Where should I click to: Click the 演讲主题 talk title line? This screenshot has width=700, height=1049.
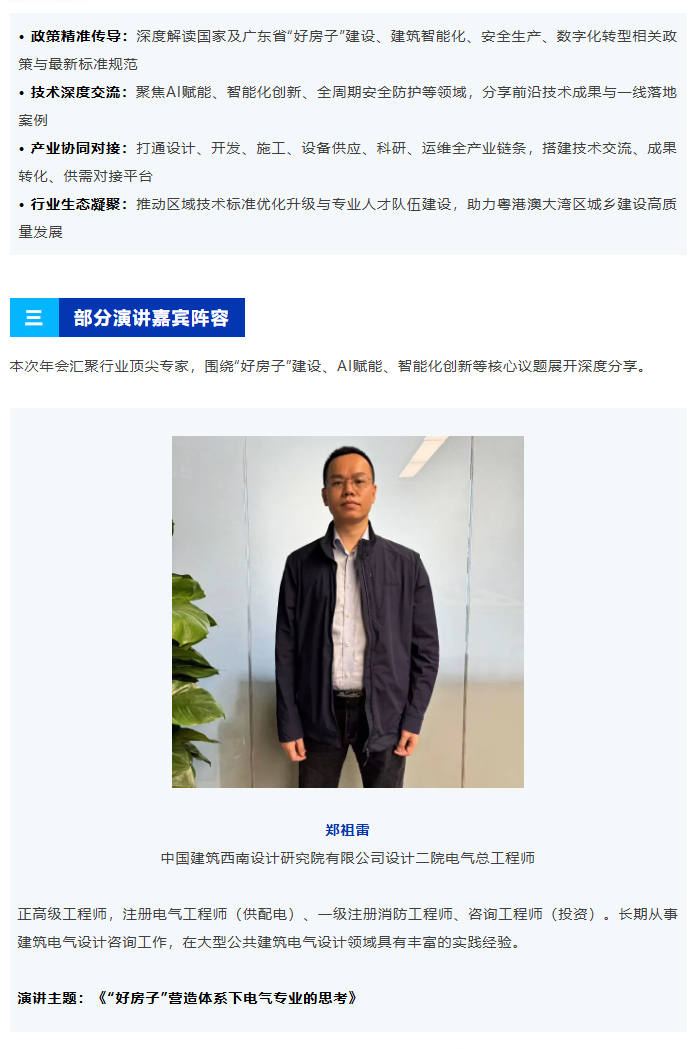[188, 998]
